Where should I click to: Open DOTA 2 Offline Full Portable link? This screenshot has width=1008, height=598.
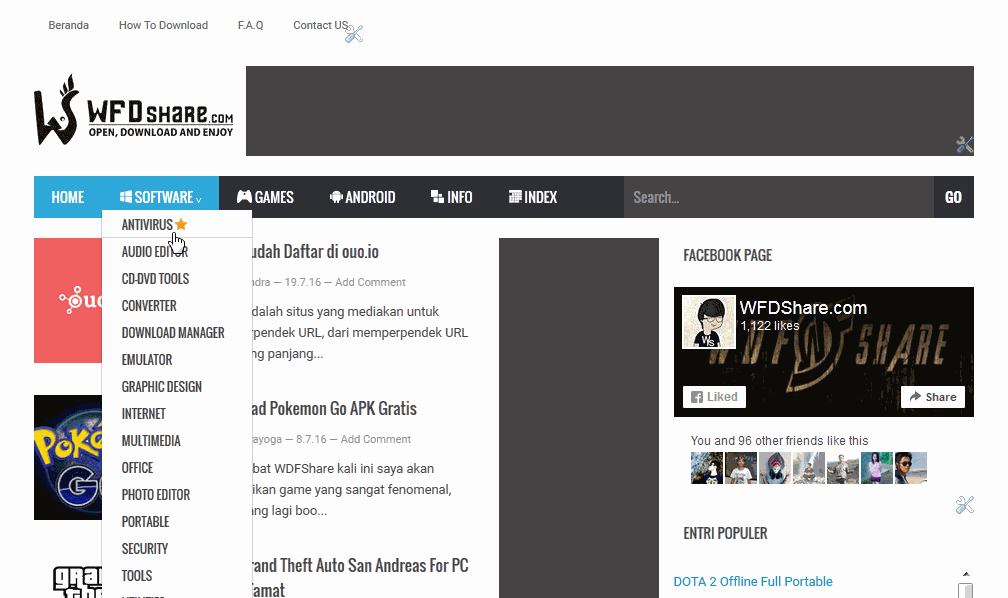(x=753, y=581)
